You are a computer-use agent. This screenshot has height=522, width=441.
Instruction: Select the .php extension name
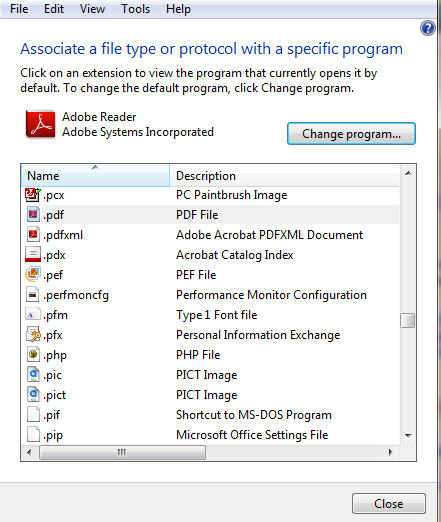55,355
